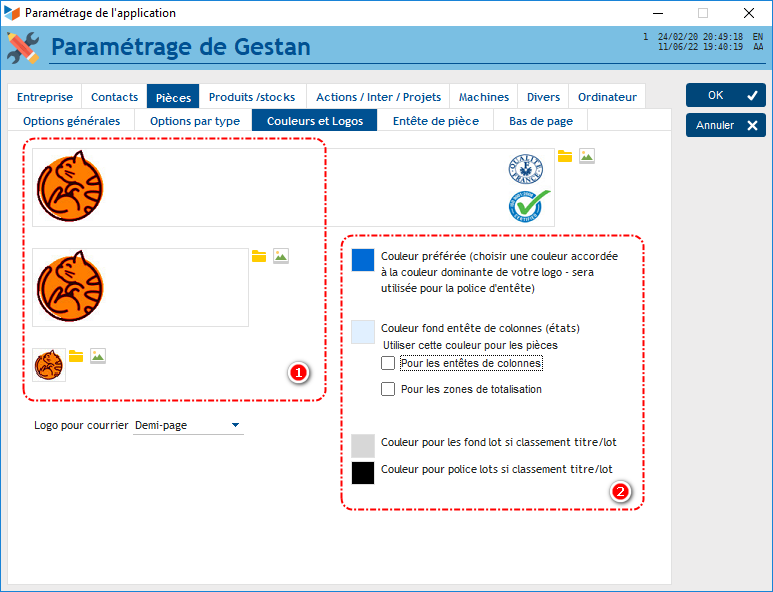Go to Options par type sub-tab

(195, 121)
